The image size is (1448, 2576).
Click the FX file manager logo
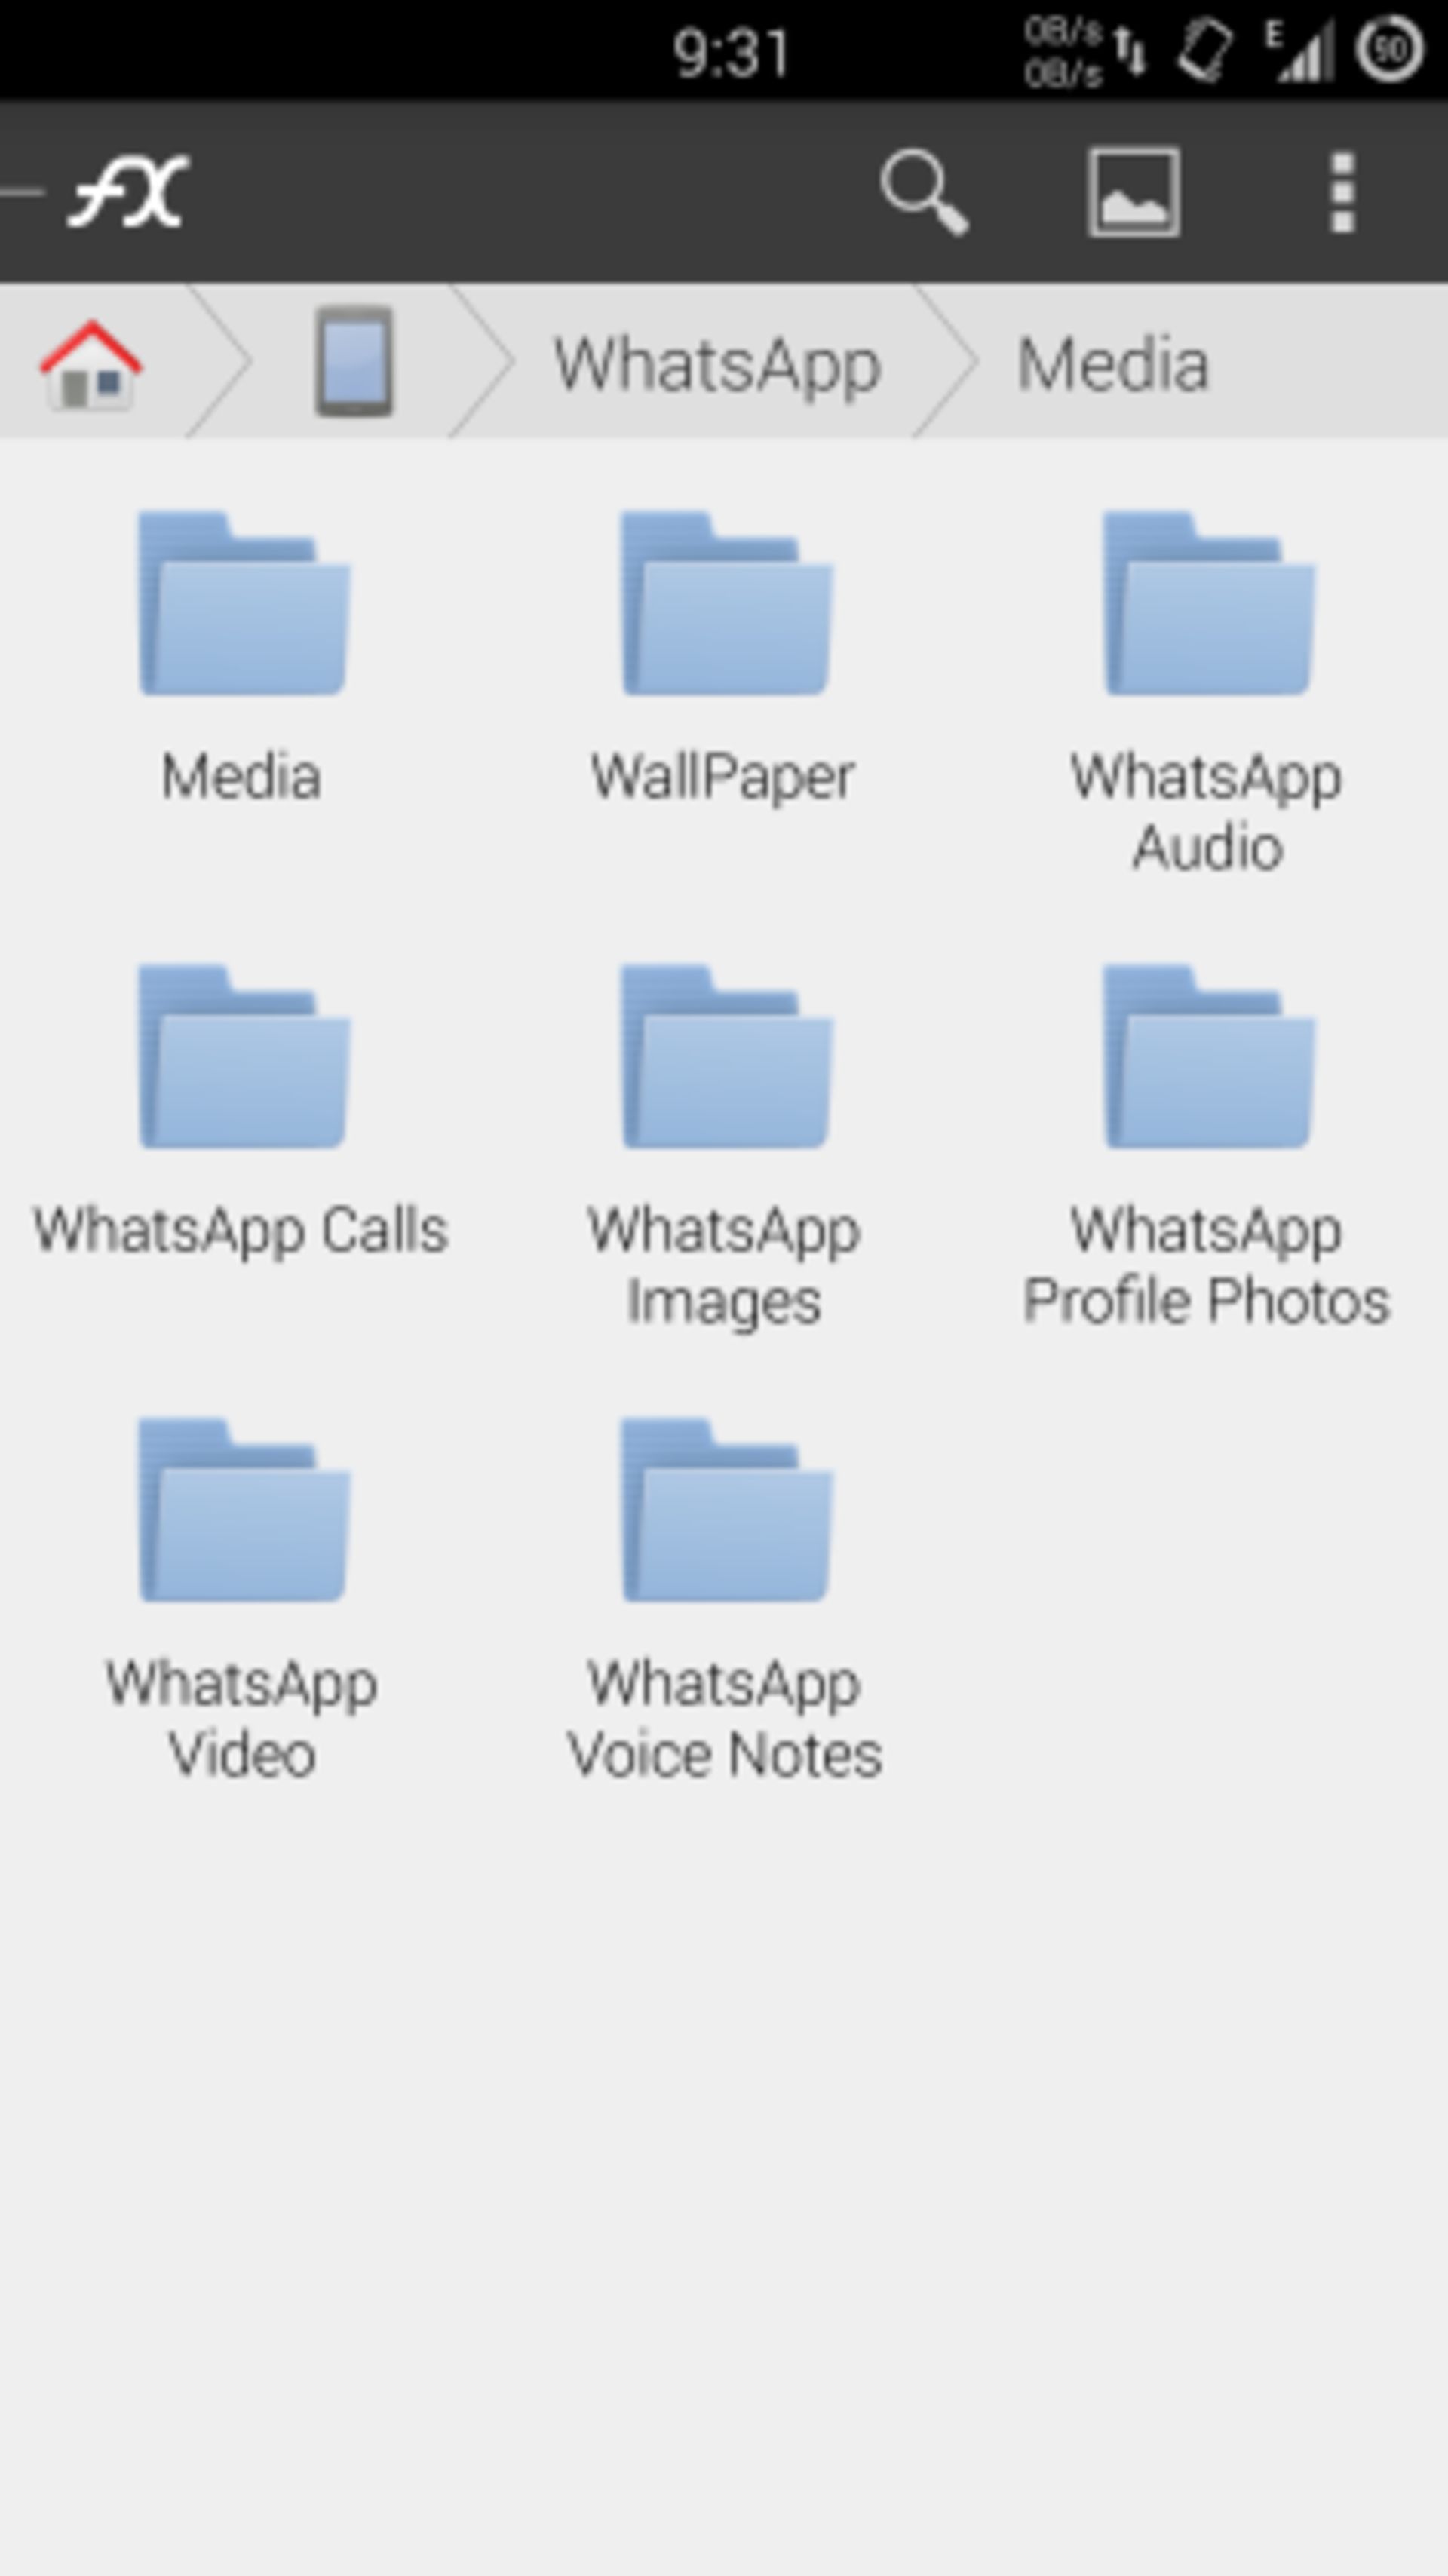131,189
